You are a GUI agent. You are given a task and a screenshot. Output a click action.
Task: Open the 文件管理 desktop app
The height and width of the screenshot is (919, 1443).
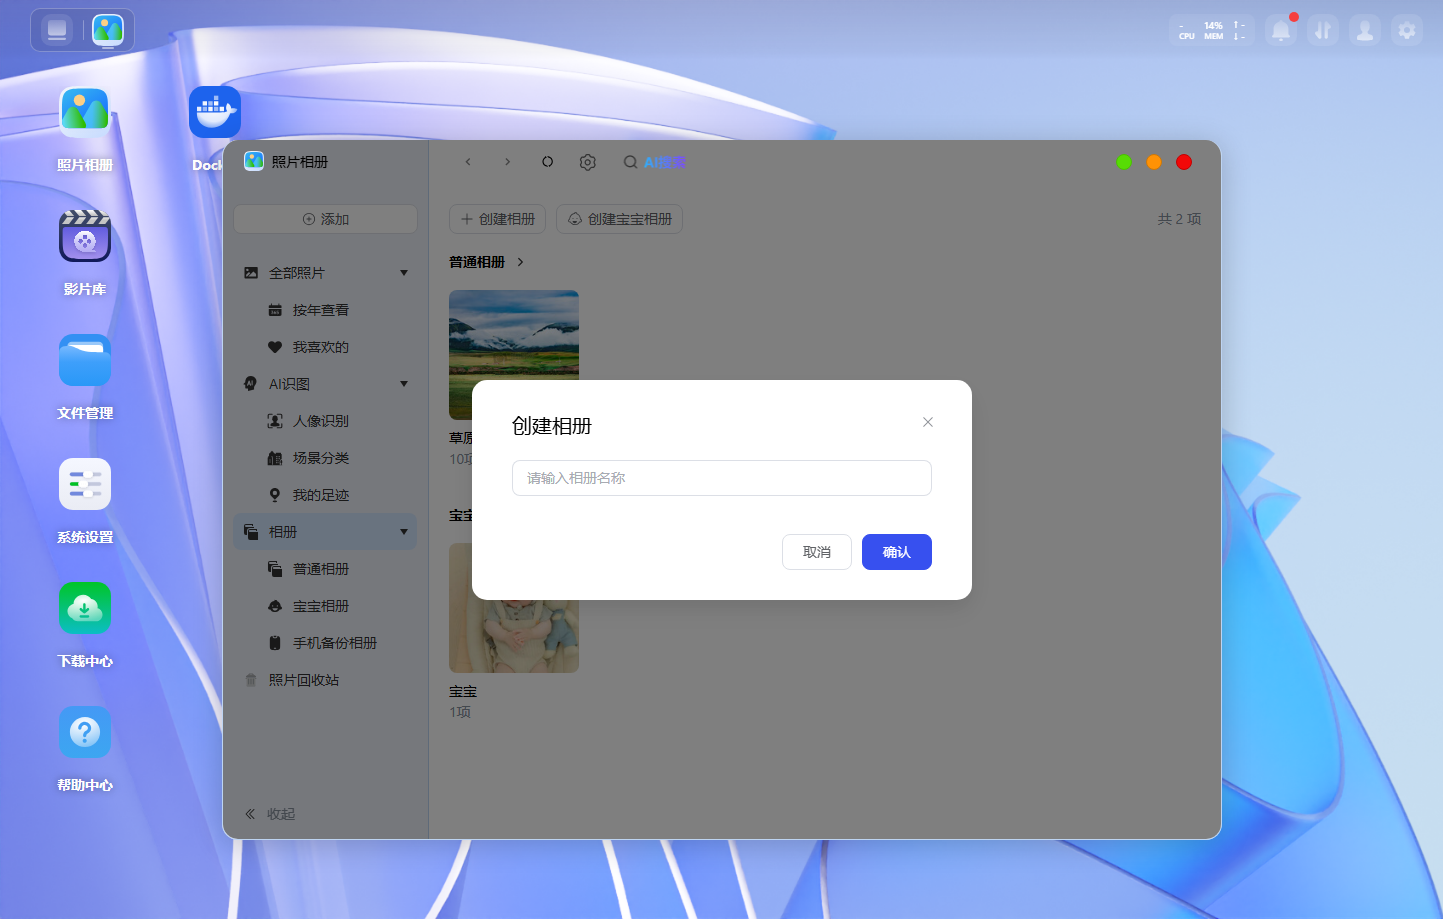(x=85, y=360)
